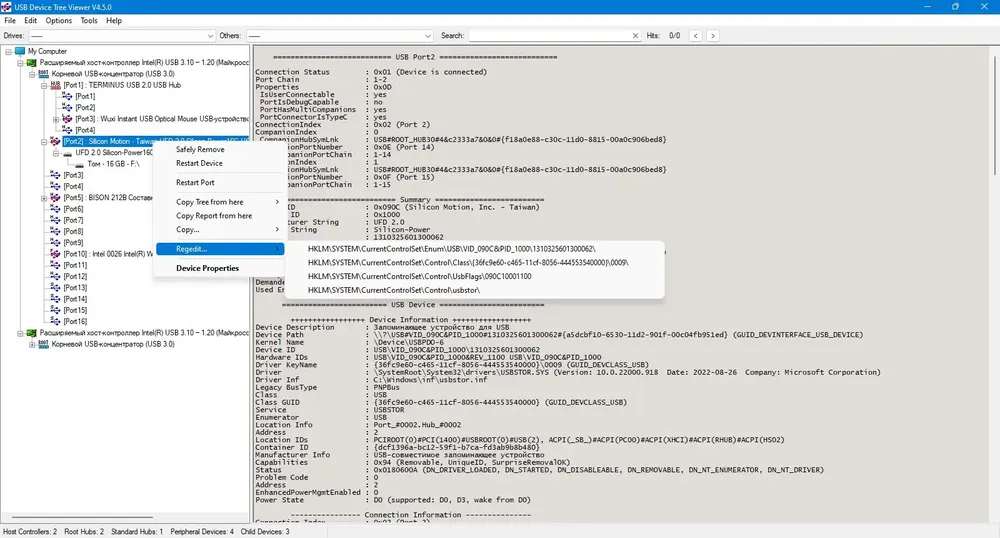Click the Search input field
Screen dimensions: 1000x538
click(x=550, y=36)
